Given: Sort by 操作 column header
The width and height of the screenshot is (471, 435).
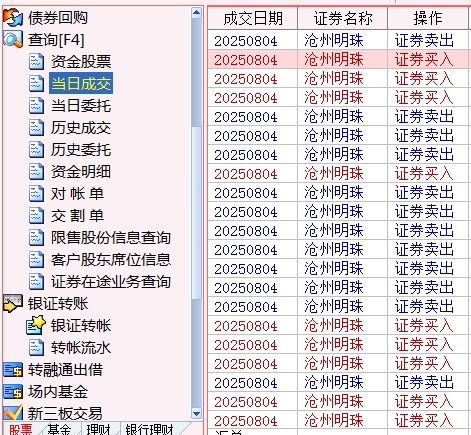Looking at the screenshot, I should tap(428, 18).
